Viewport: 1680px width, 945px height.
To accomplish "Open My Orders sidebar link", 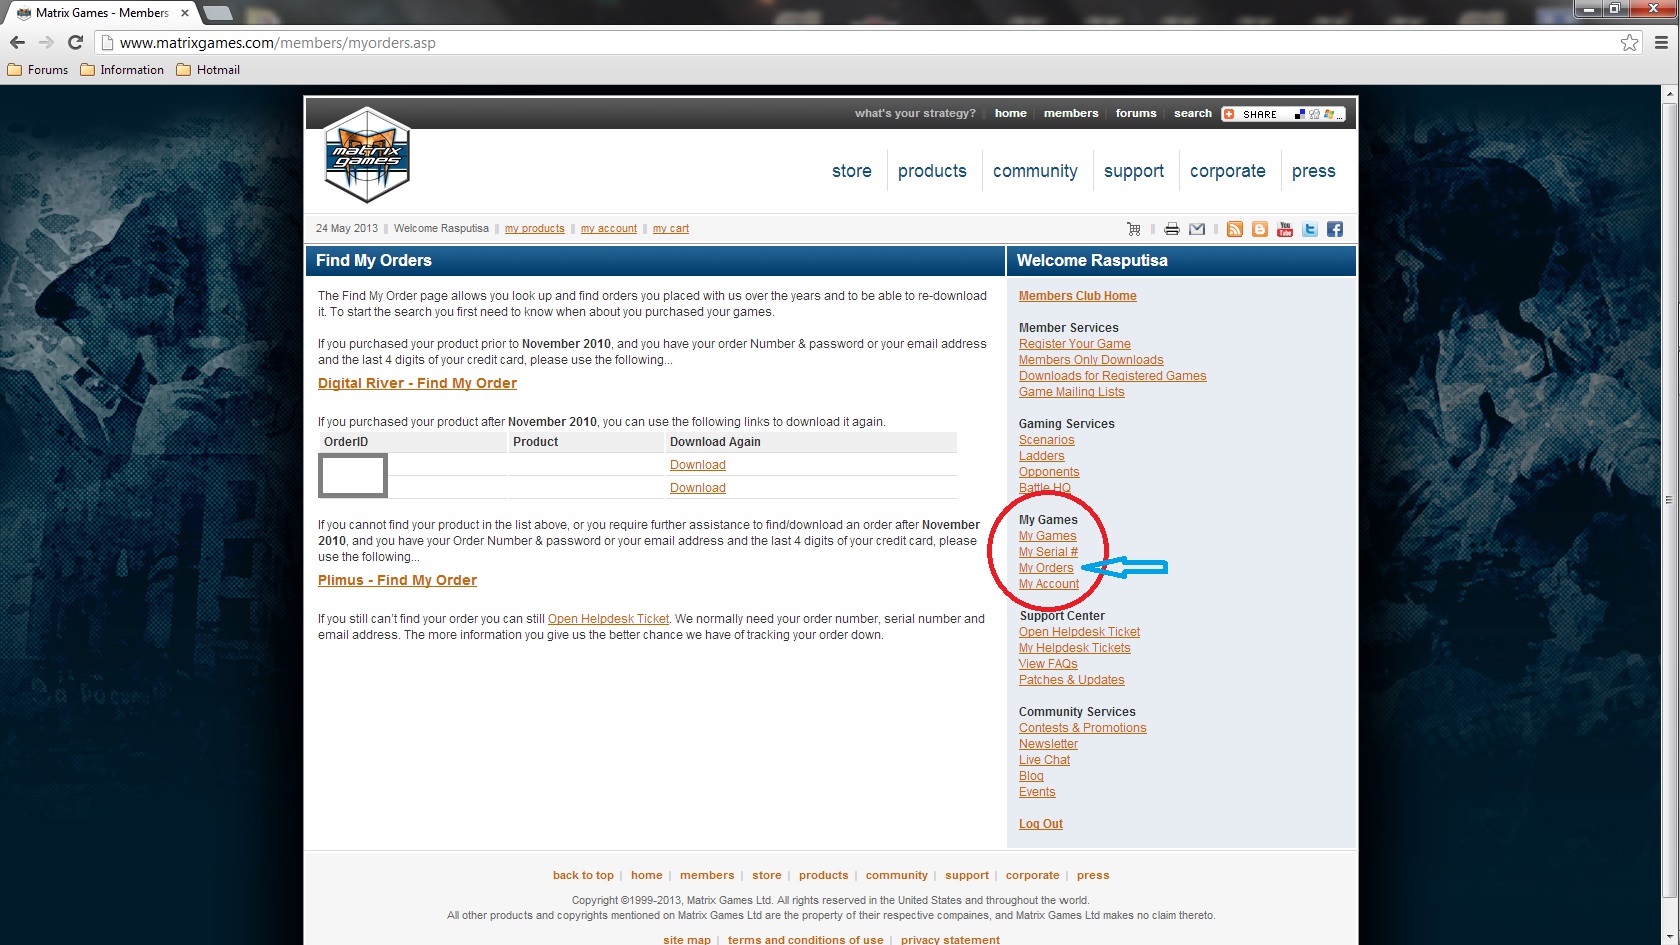I will click(x=1046, y=568).
